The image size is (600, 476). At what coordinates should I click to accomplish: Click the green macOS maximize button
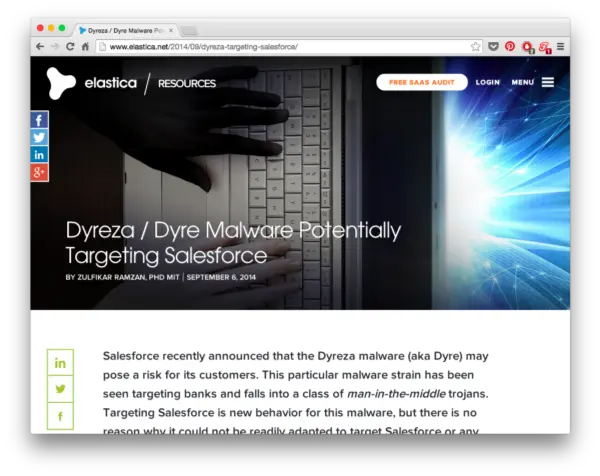click(62, 28)
